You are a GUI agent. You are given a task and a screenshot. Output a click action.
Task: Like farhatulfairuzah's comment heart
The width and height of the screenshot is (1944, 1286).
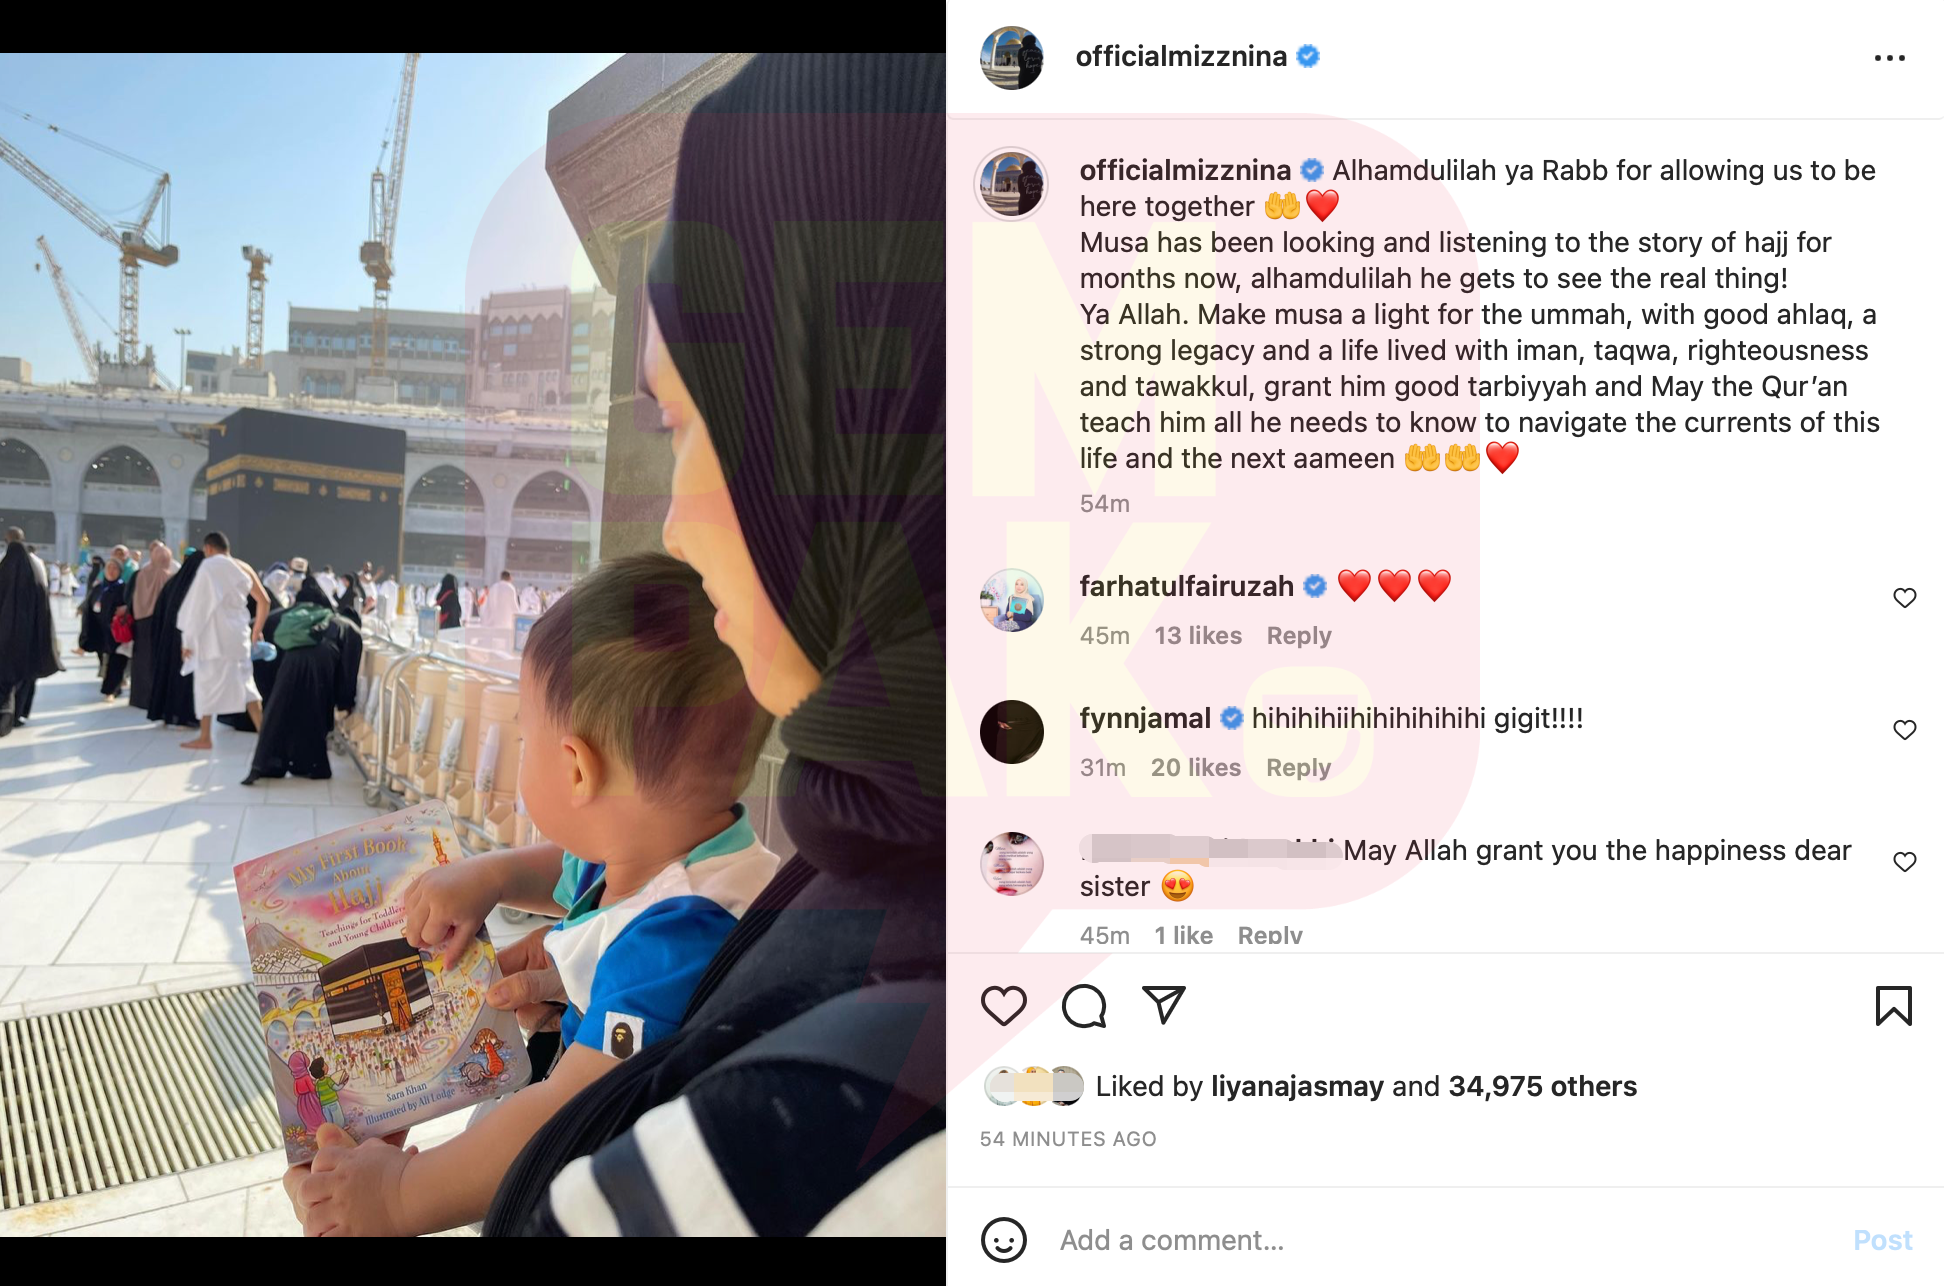pos(1905,598)
